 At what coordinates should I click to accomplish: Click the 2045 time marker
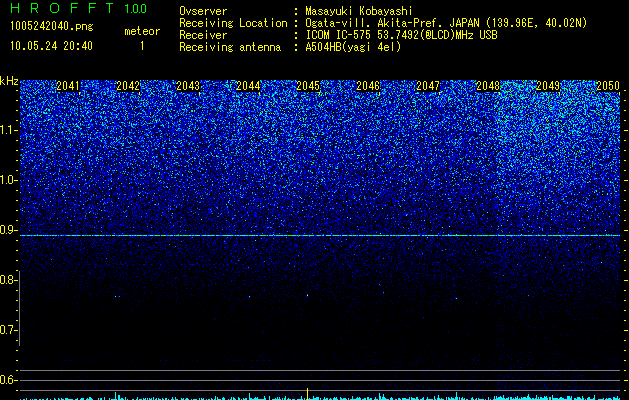point(308,86)
